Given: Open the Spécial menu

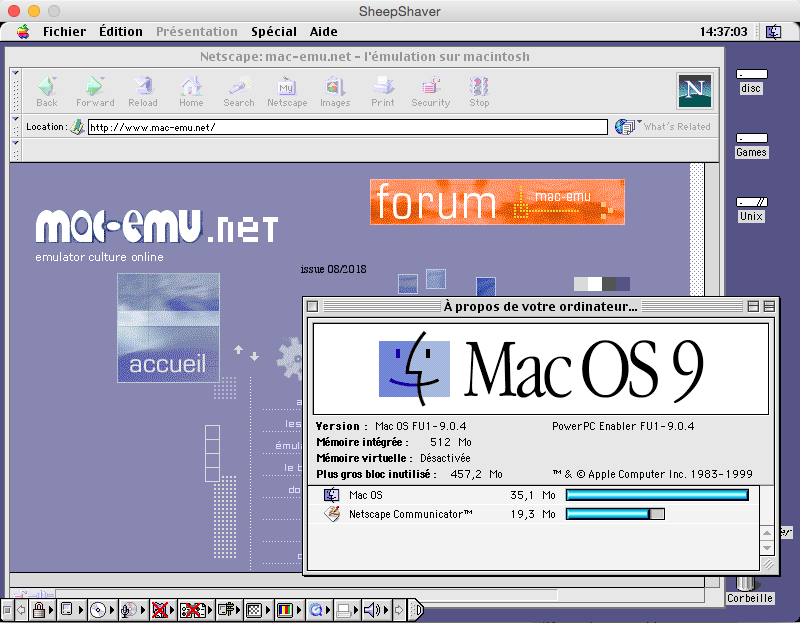Looking at the screenshot, I should (273, 32).
